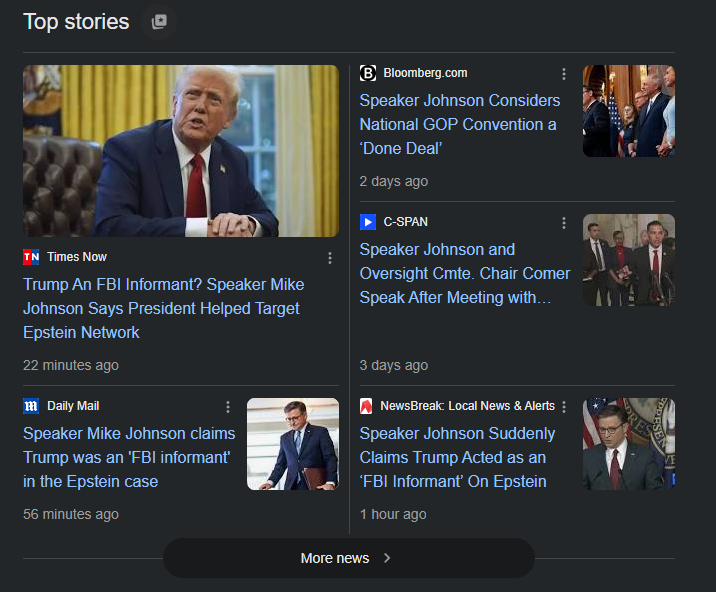Click the NewsBreak story thumbnail image
This screenshot has height=592, width=716.
629,444
